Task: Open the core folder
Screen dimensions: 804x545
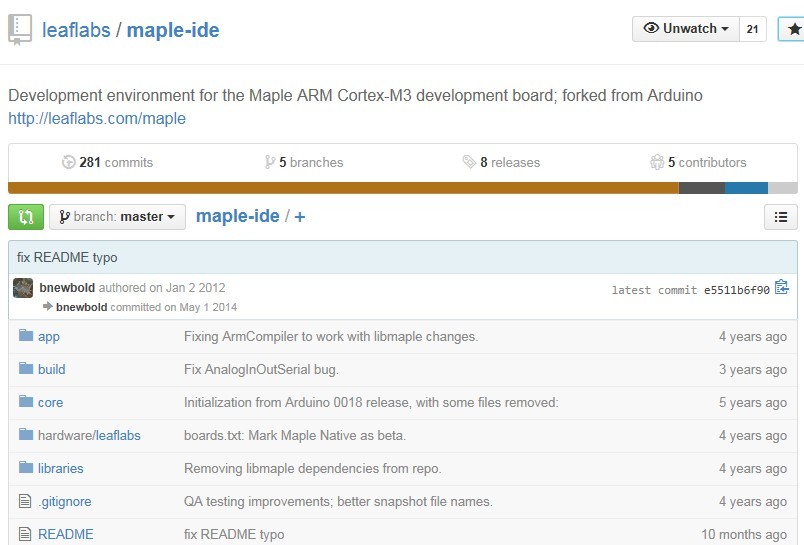Action: pyautogui.click(x=50, y=402)
